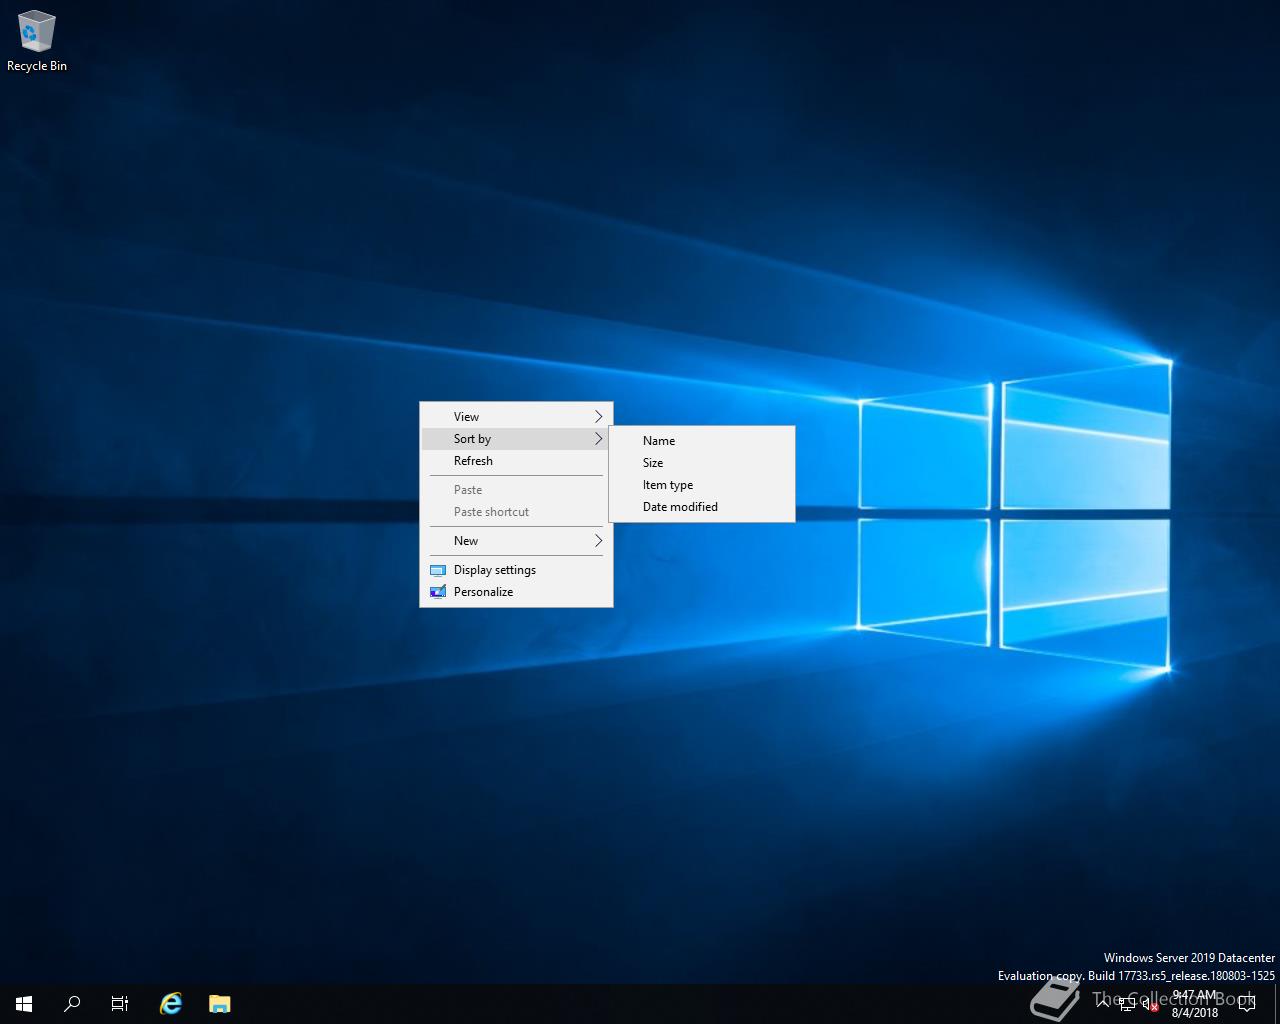Click chevron arrow next to New
Image resolution: width=1280 pixels, height=1024 pixels.
tap(599, 541)
